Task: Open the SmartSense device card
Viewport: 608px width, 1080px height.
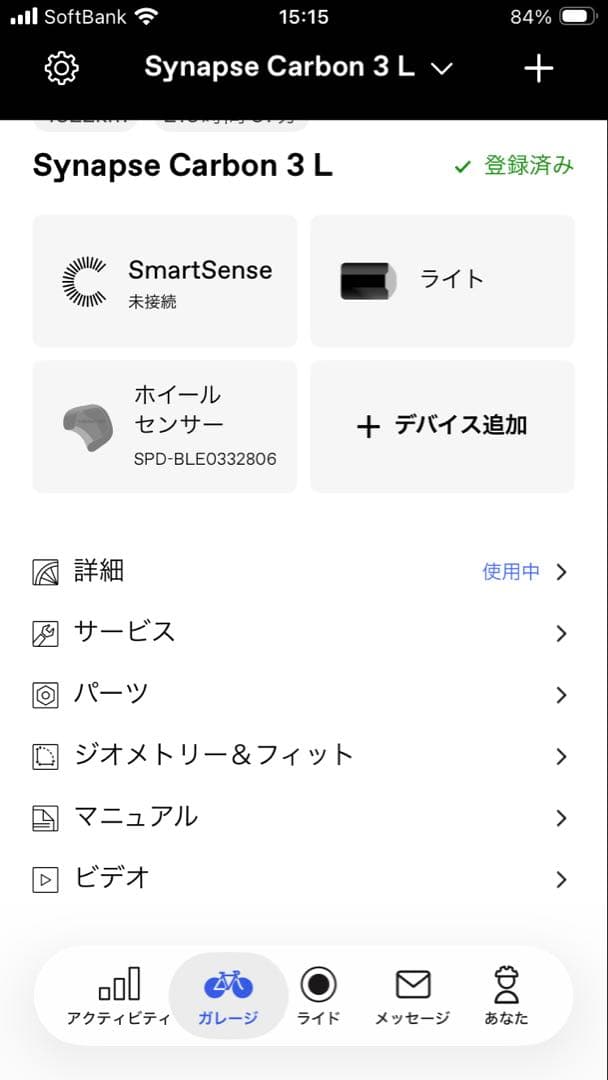Action: (x=165, y=281)
